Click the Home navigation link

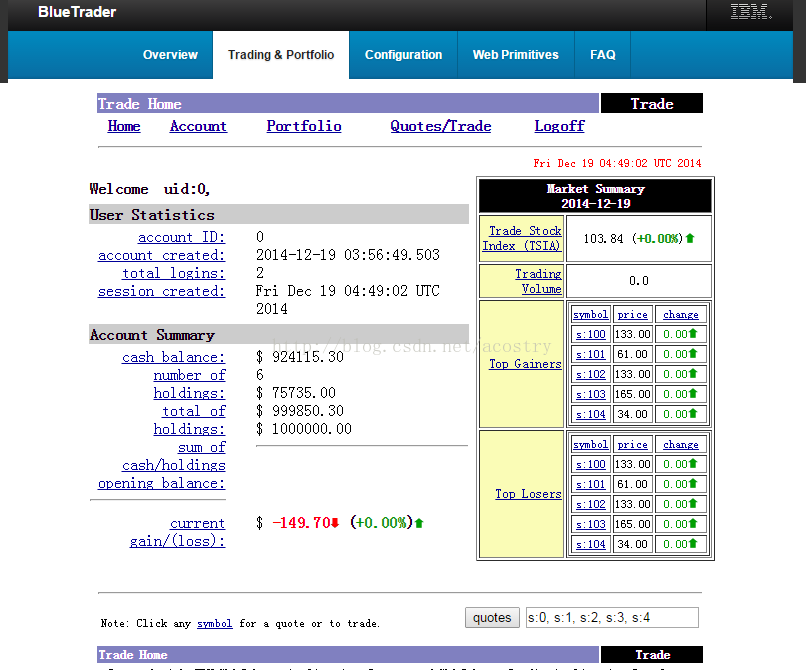124,126
